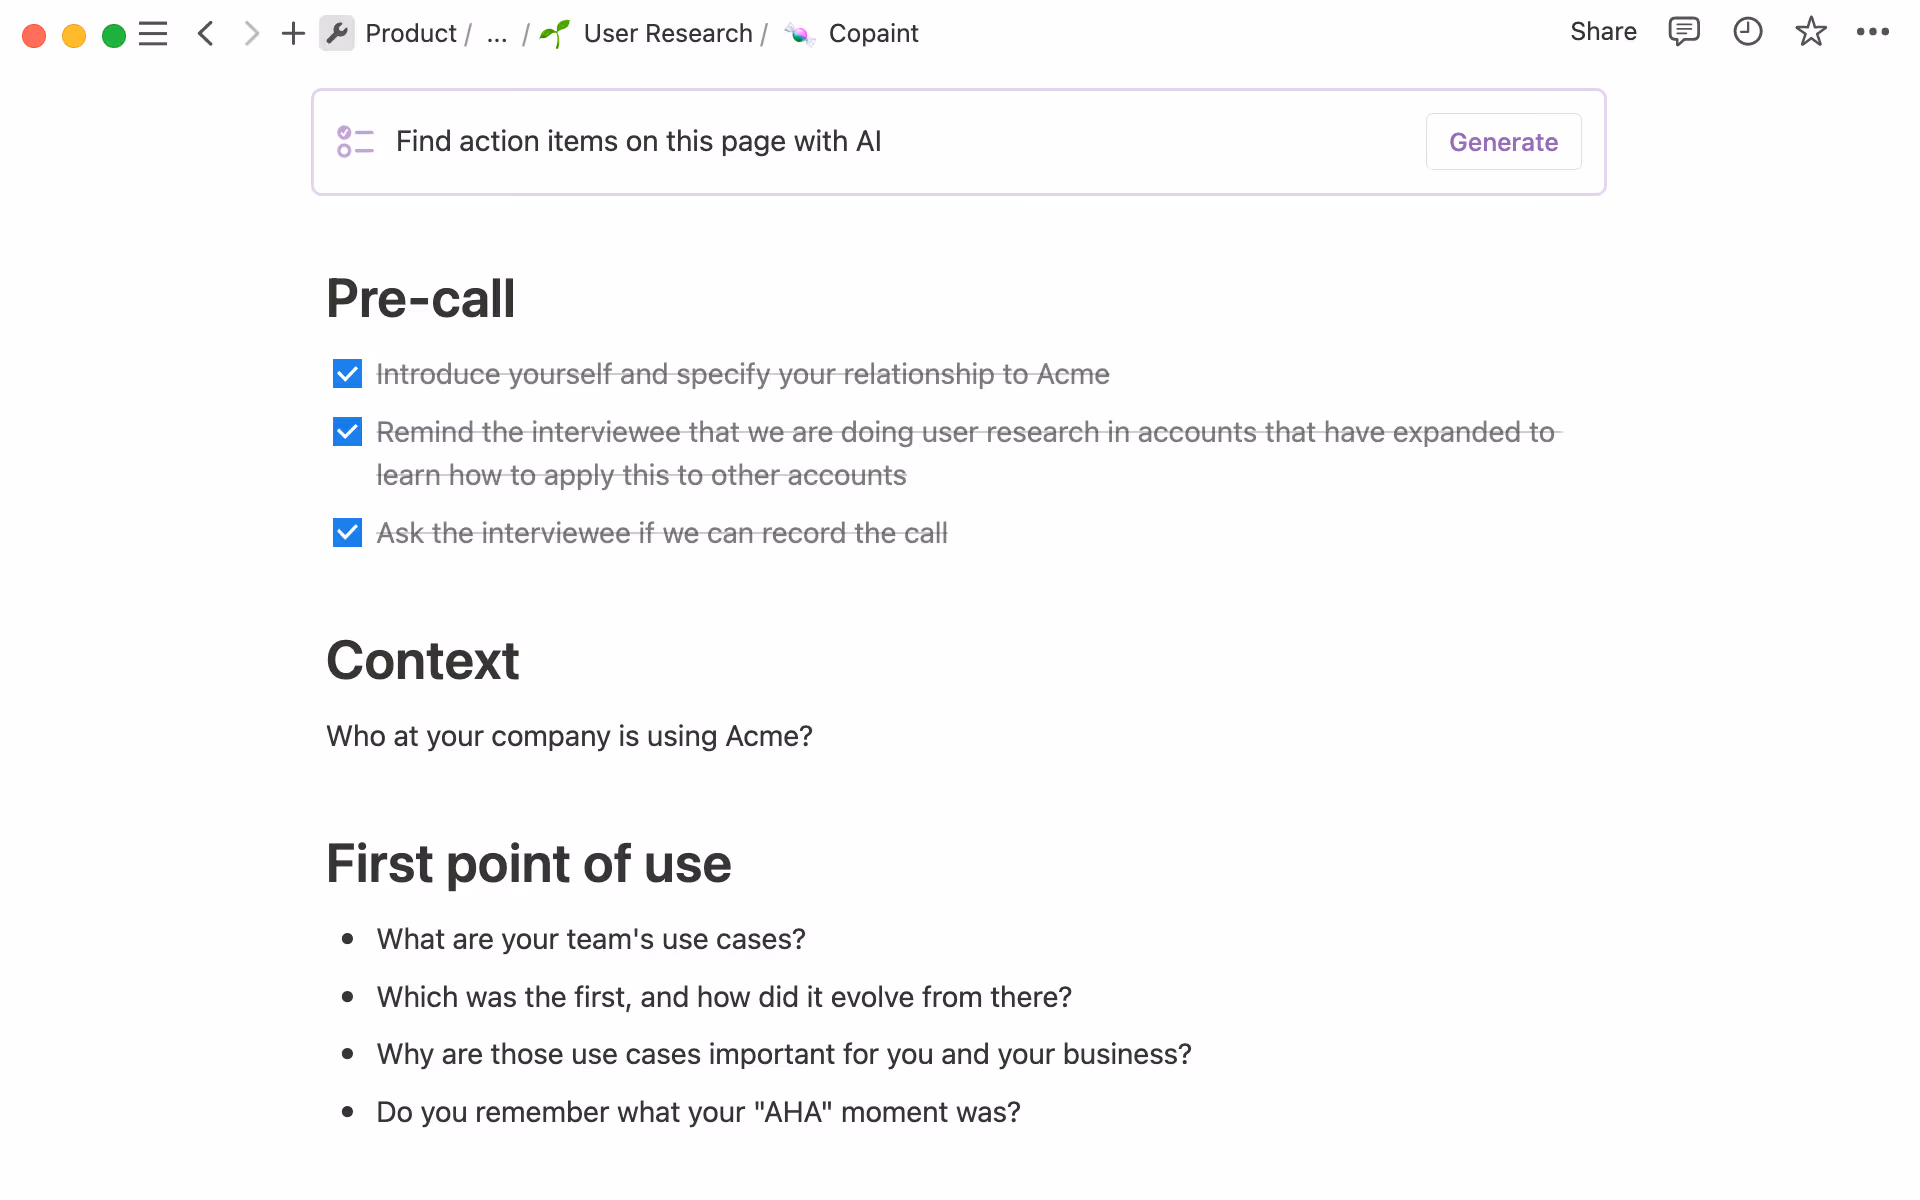The height and width of the screenshot is (1200, 1920).
Task: Navigate forward using the right chevron
Action: point(251,33)
